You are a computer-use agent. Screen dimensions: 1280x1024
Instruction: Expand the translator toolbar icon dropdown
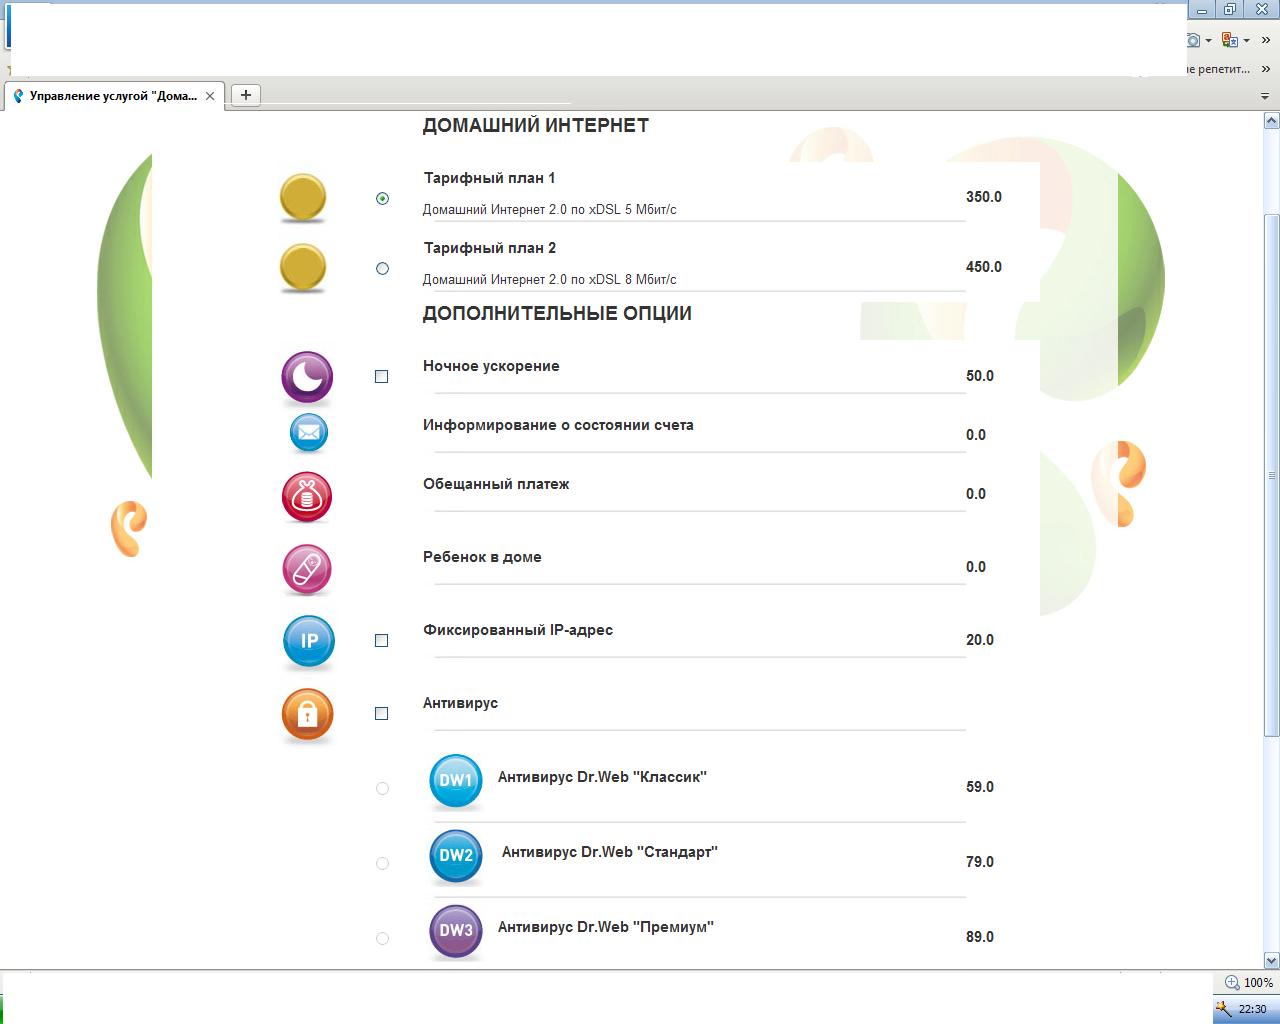point(1248,41)
